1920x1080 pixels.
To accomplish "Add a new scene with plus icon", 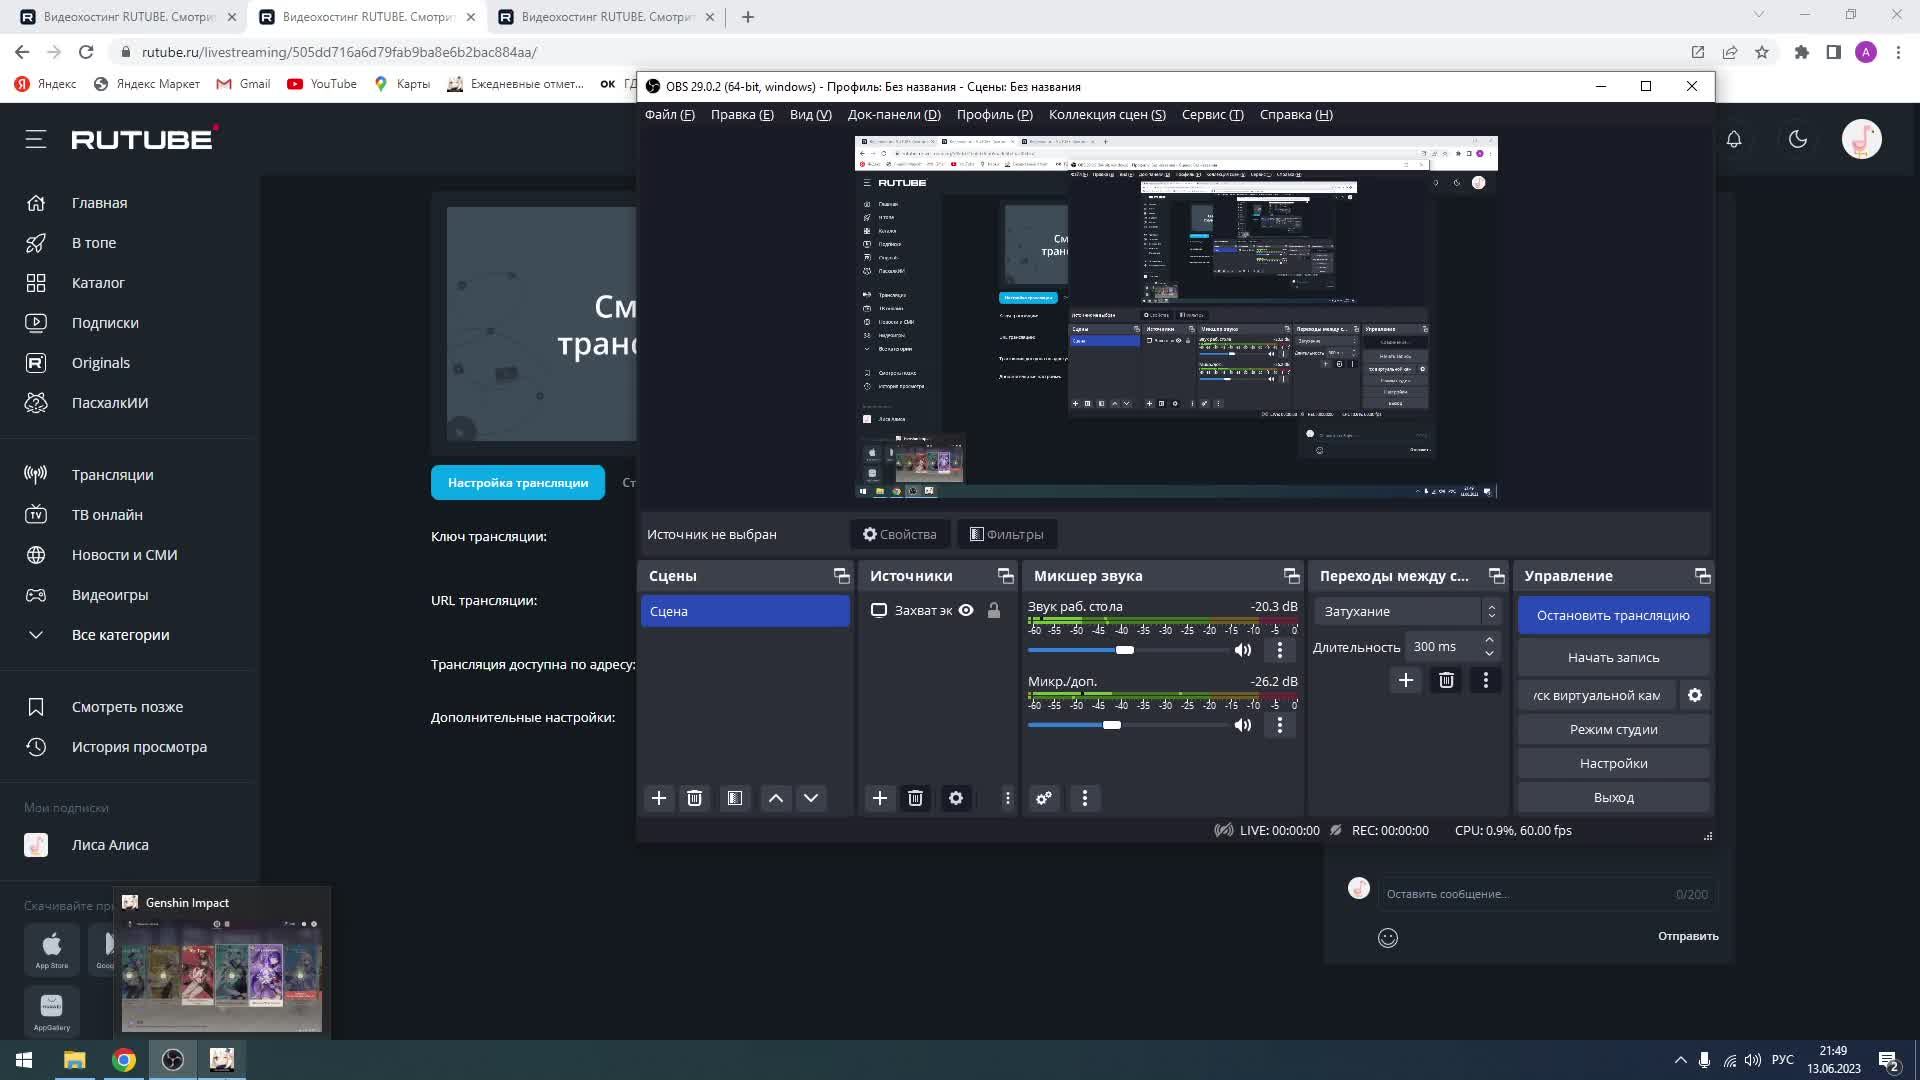I will 659,798.
